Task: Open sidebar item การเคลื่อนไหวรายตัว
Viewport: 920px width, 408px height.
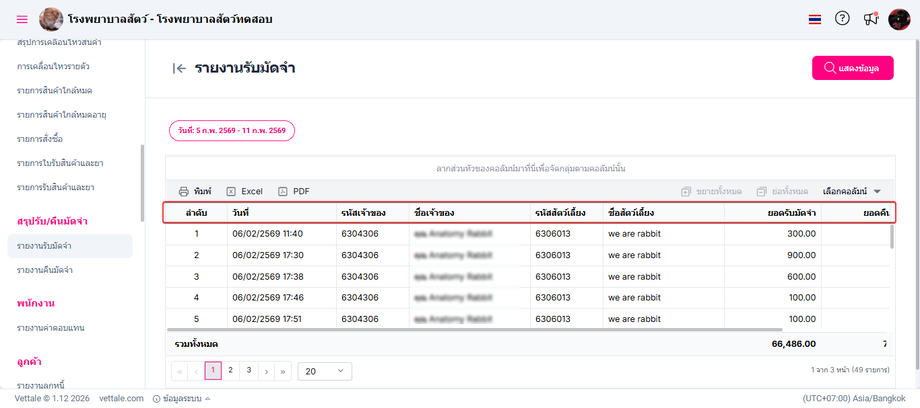Action: pyautogui.click(x=53, y=66)
